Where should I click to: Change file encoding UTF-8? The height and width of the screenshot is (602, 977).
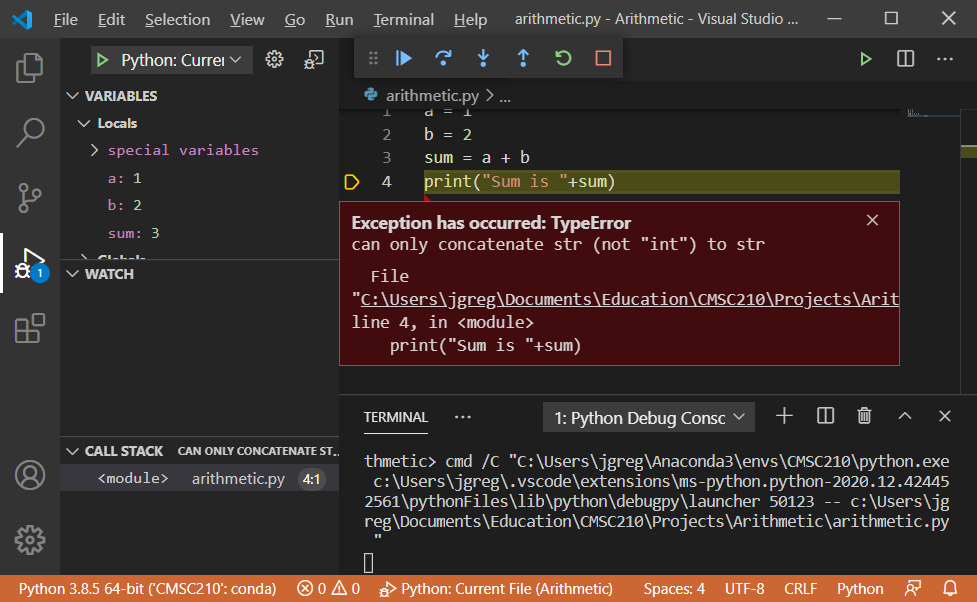click(745, 589)
